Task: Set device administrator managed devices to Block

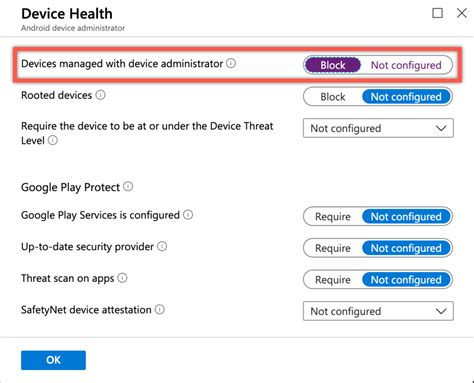Action: click(333, 65)
